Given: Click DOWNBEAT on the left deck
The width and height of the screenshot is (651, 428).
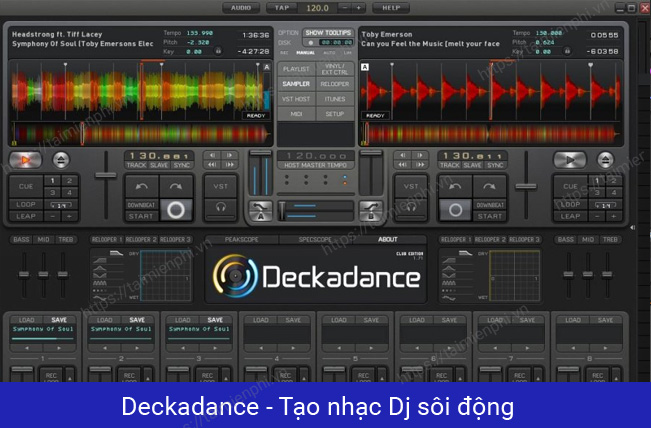Looking at the screenshot, I should [141, 205].
